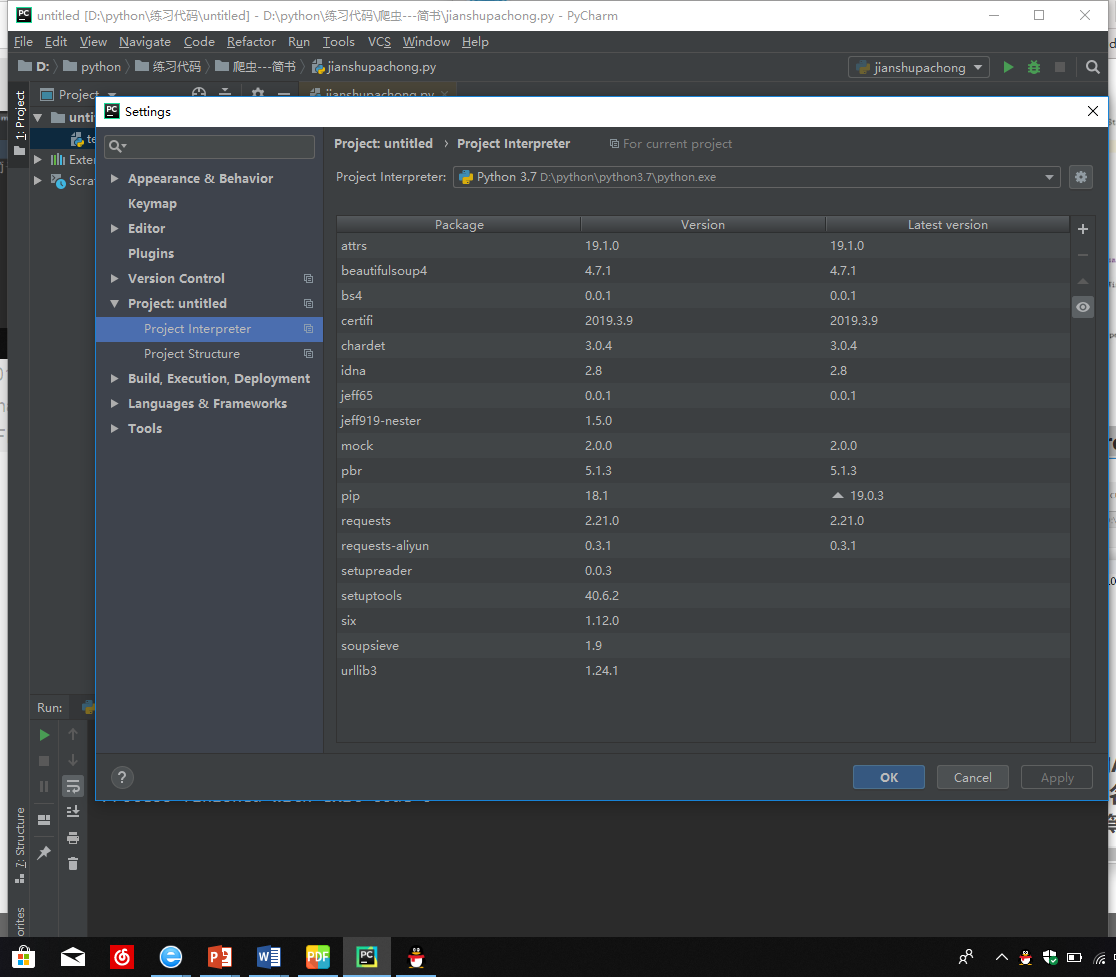Open the Navigate menu
The width and height of the screenshot is (1116, 977).
144,42
